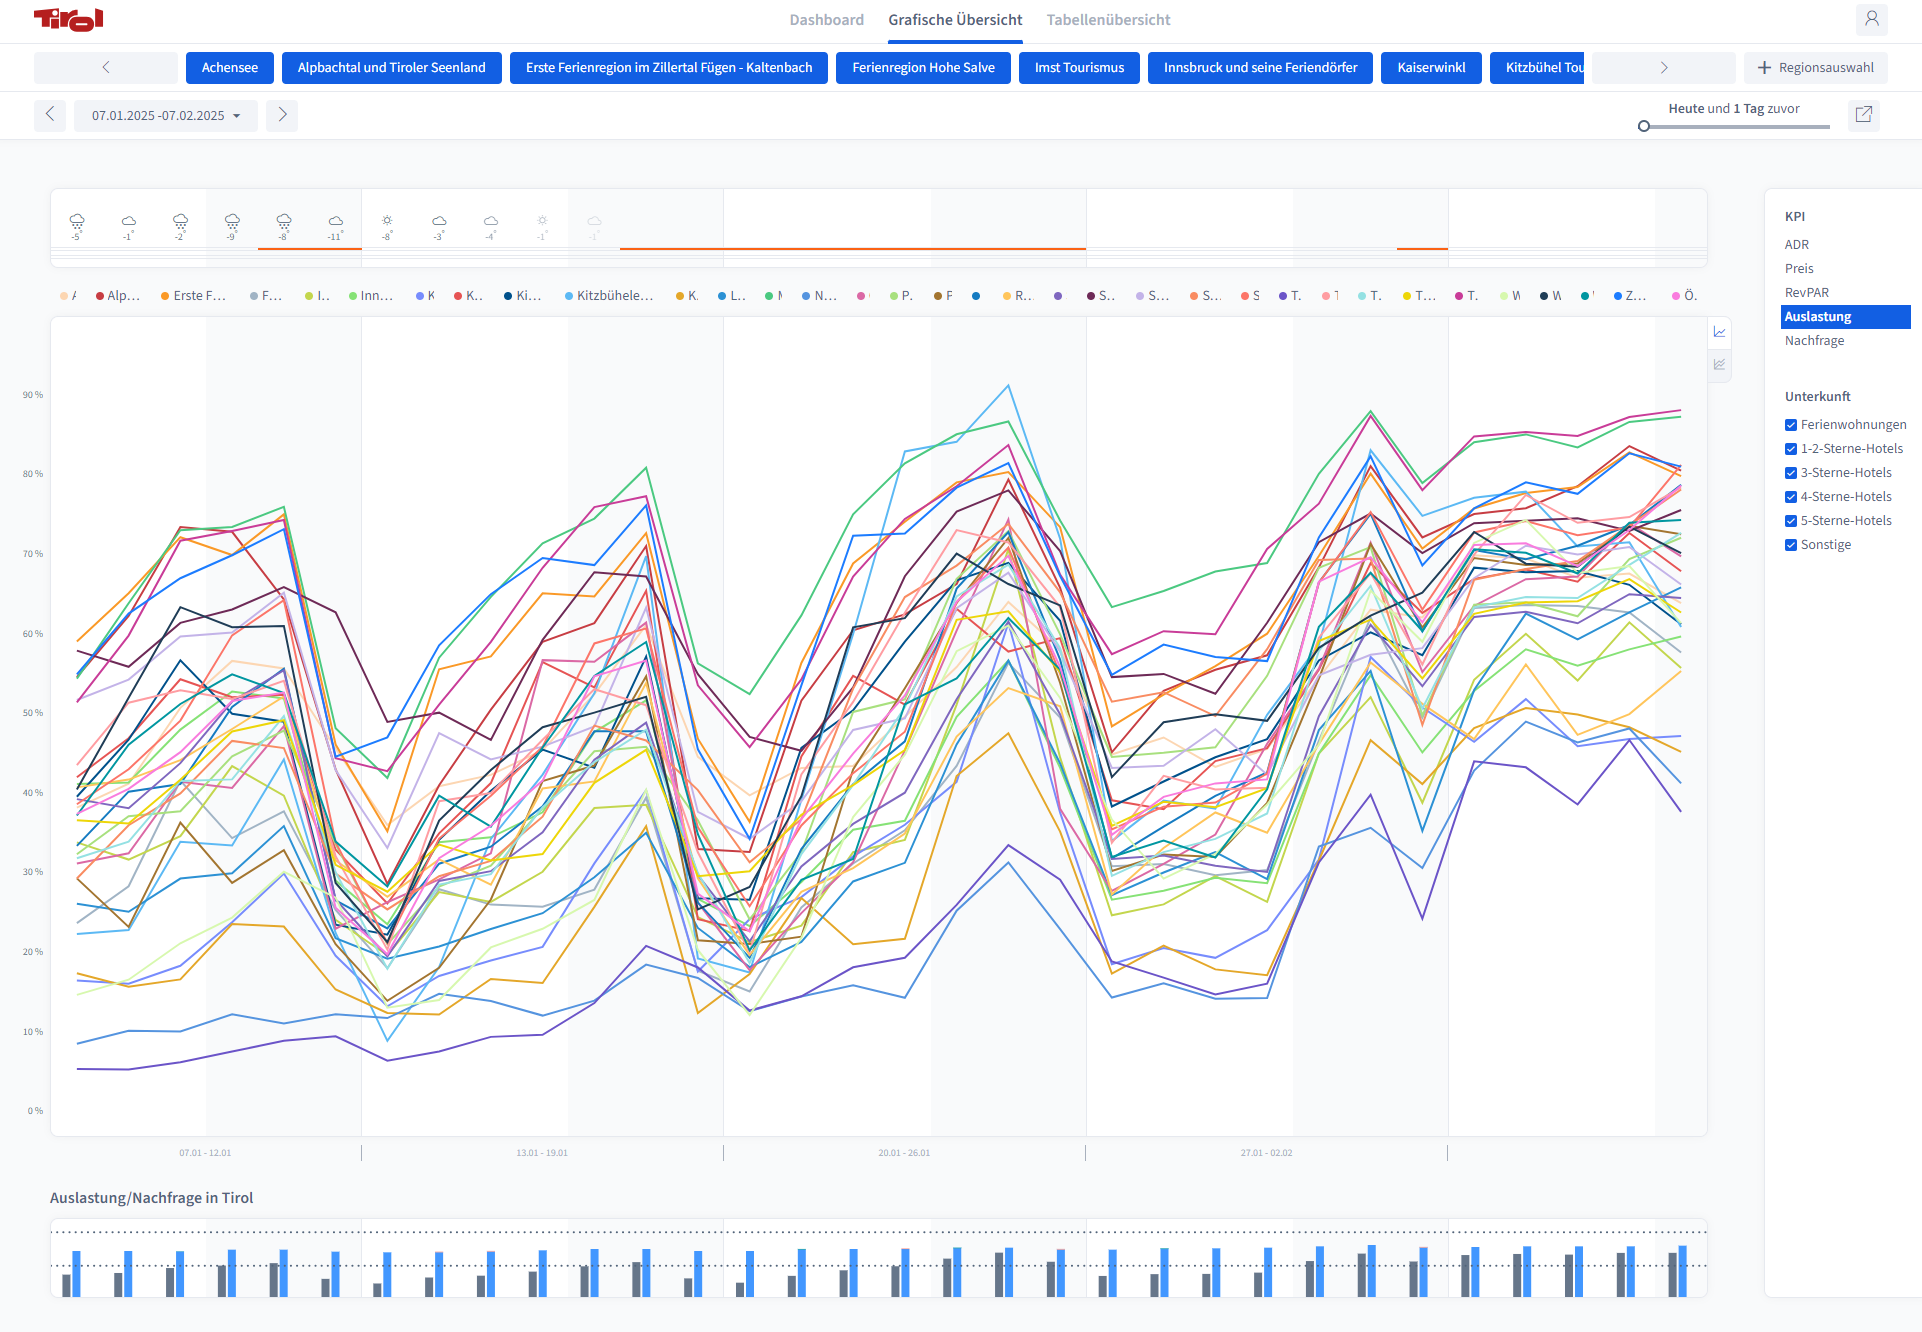This screenshot has height=1332, width=1922.
Task: Uncheck the 3-Sterne-Hotels checkbox
Action: 1791,473
